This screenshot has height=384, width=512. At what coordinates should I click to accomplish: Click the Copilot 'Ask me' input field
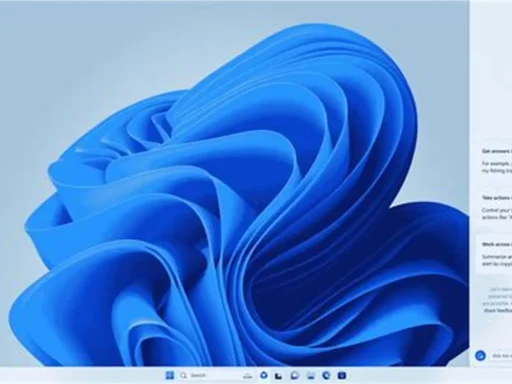[500, 356]
